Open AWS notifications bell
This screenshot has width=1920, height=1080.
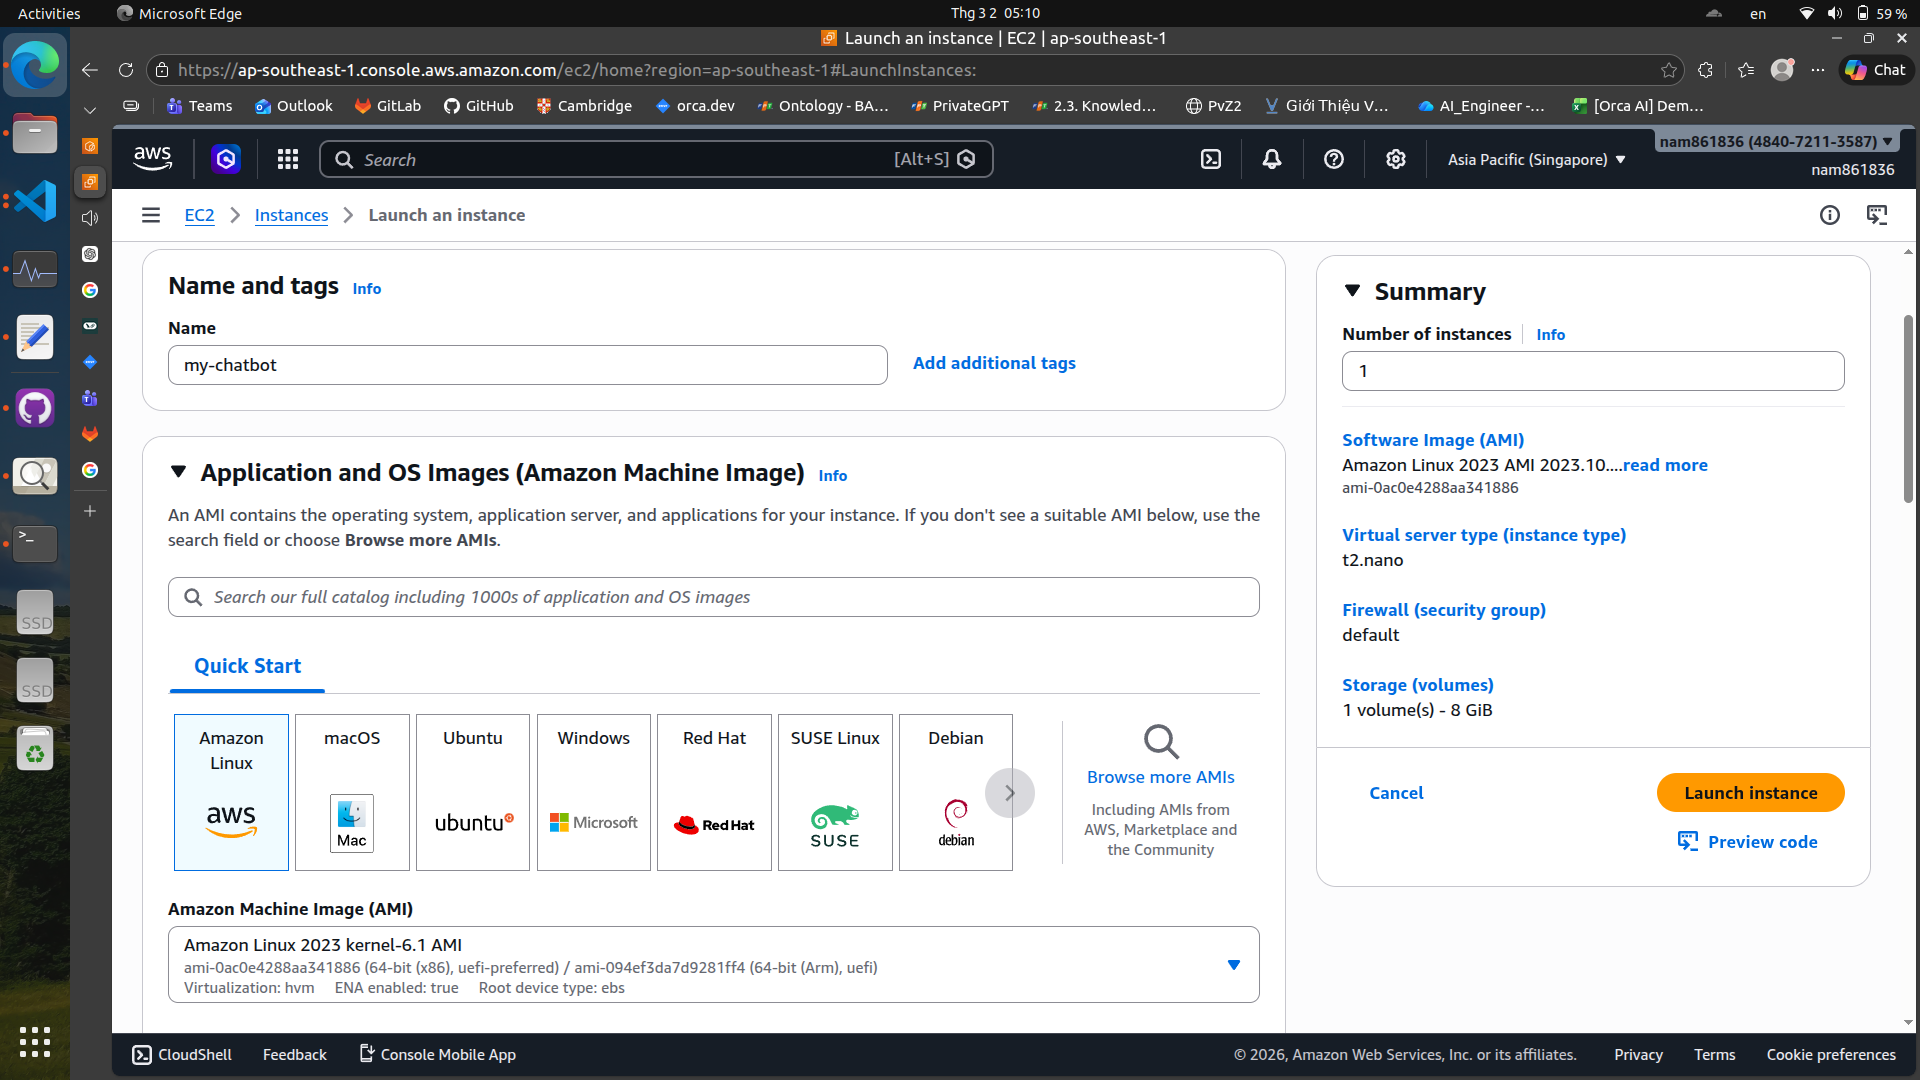click(x=1271, y=158)
